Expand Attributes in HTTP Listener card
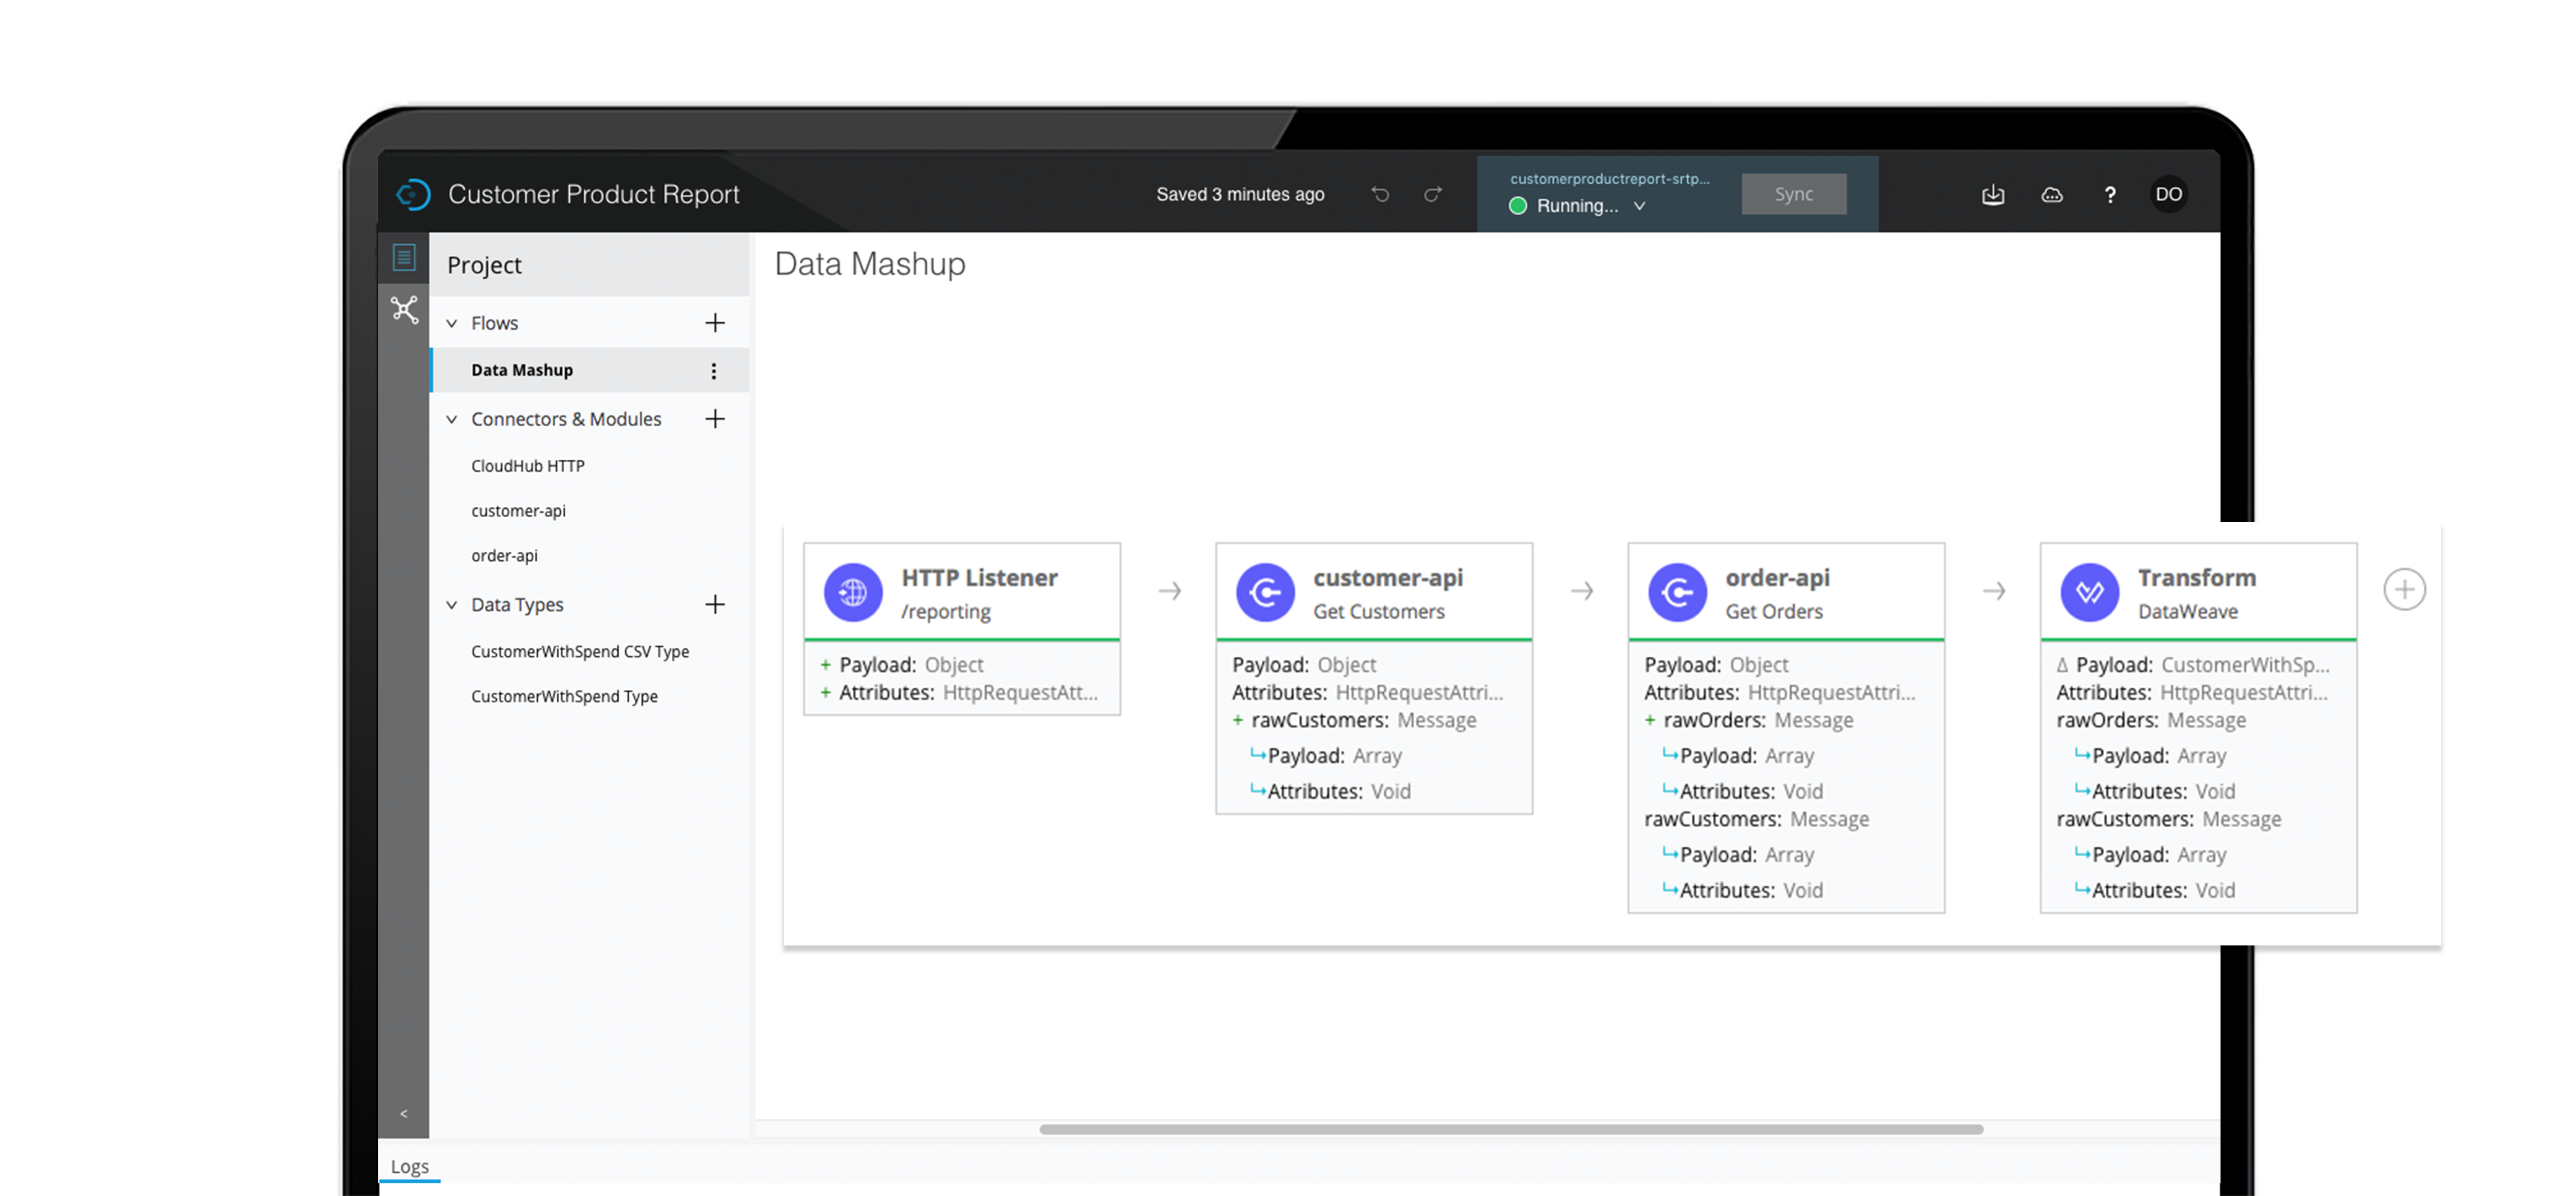Viewport: 2576px width, 1196px height. (826, 693)
